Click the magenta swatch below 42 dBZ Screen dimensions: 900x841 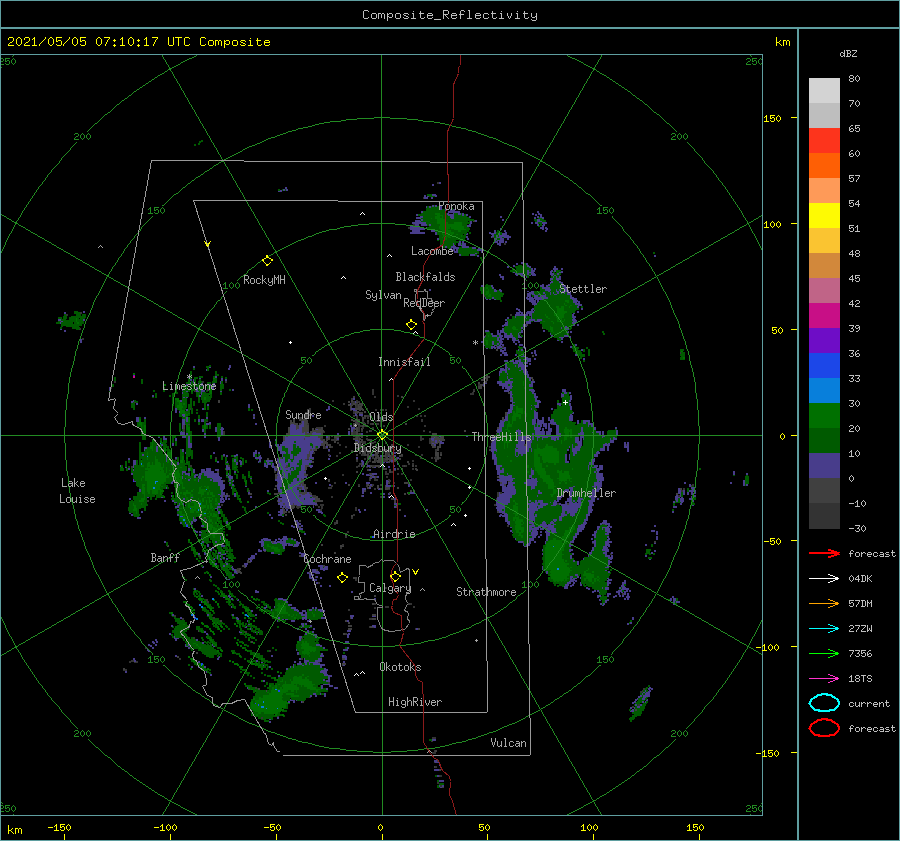824,316
